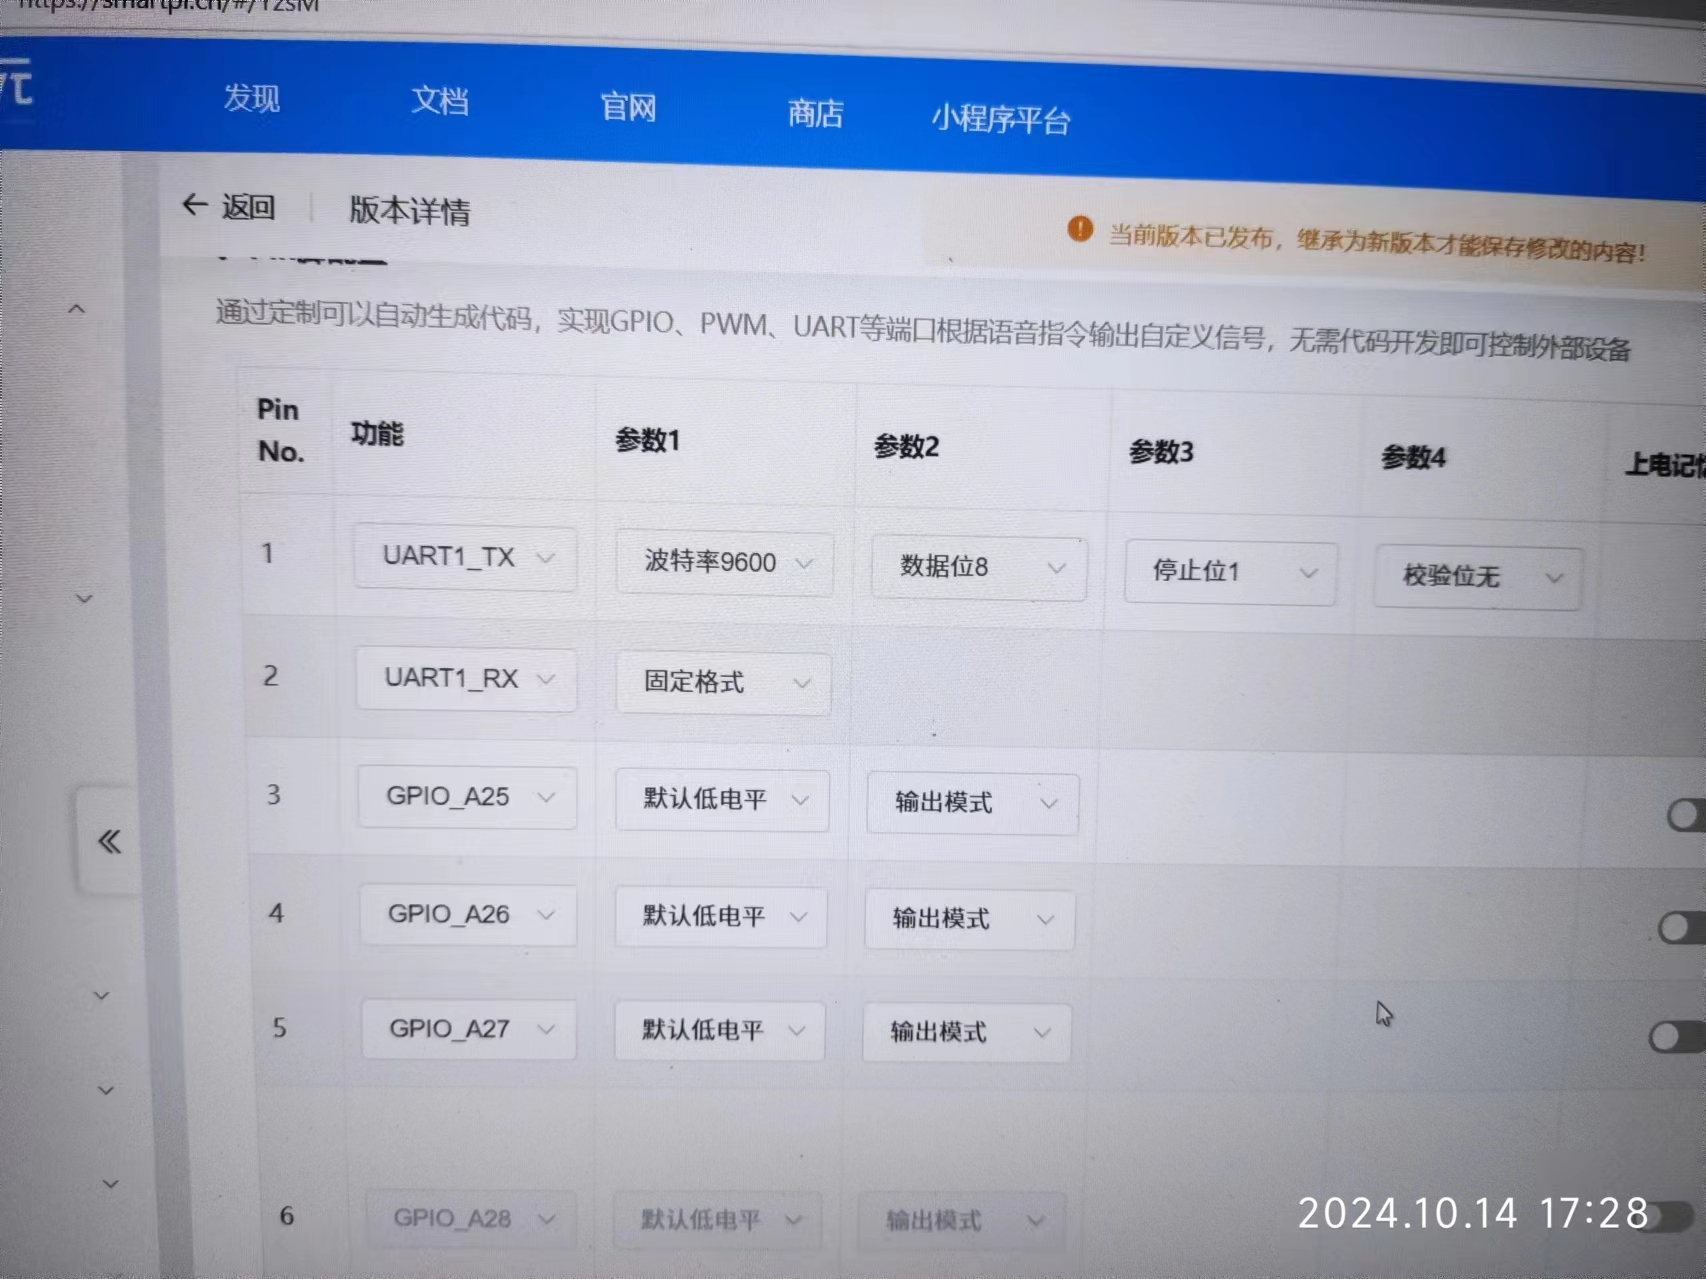
Task: Click the bottom-most down chevron in the sidebar
Action: [x=110, y=1182]
